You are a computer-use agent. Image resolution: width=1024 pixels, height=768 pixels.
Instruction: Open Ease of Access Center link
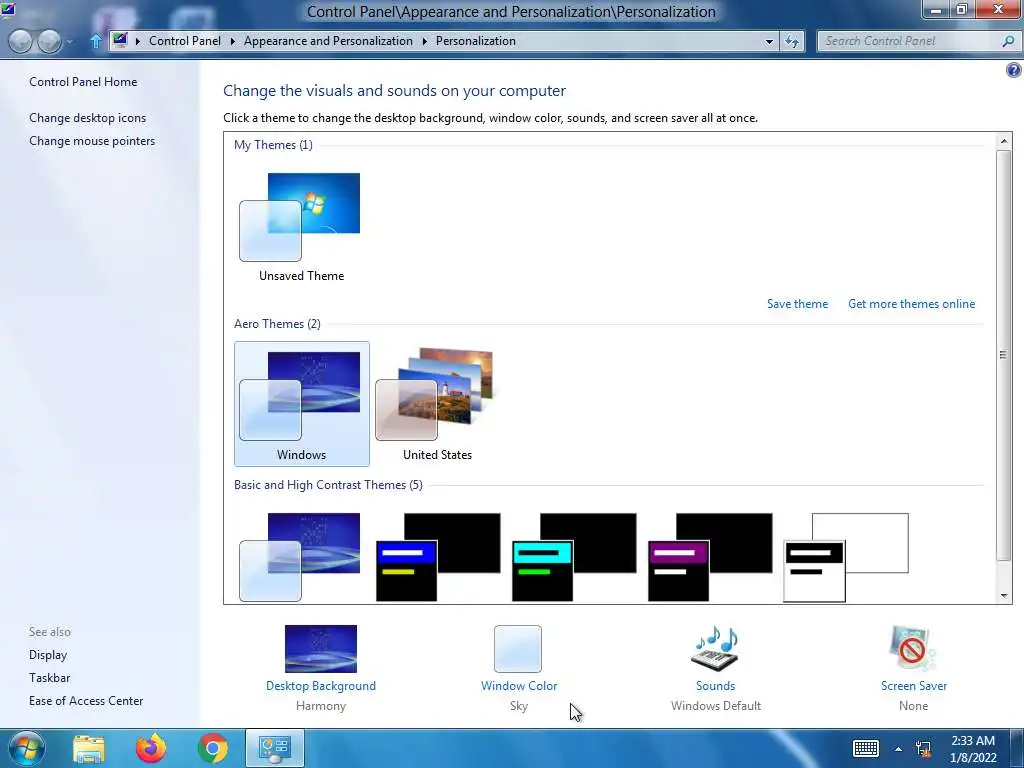[86, 700]
